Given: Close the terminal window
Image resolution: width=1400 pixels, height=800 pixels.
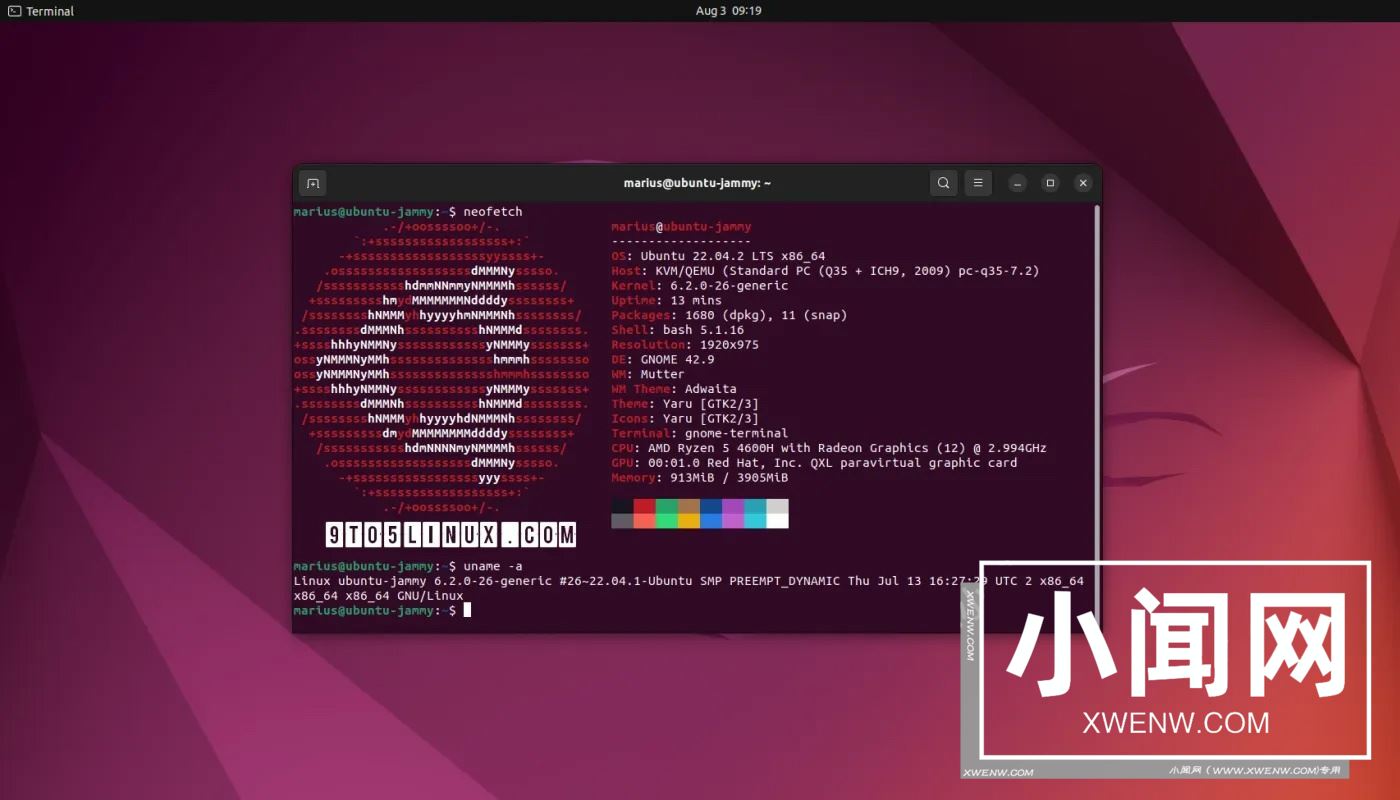Looking at the screenshot, I should (x=1083, y=183).
